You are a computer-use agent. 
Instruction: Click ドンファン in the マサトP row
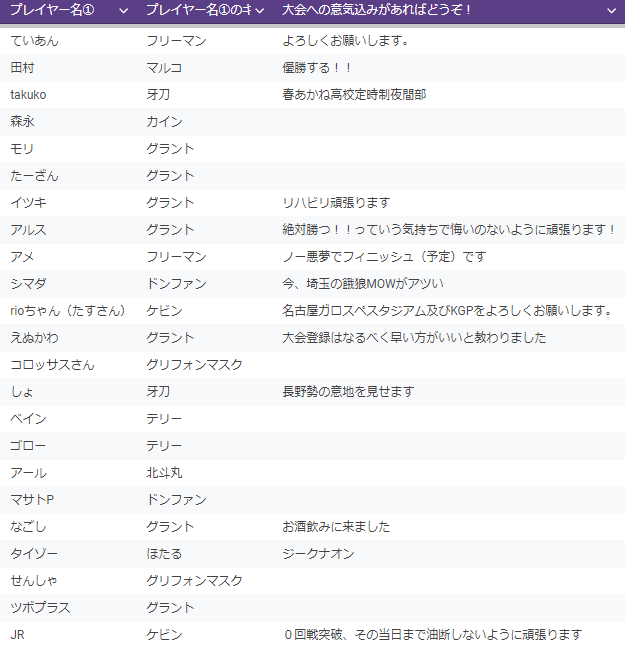tap(176, 500)
